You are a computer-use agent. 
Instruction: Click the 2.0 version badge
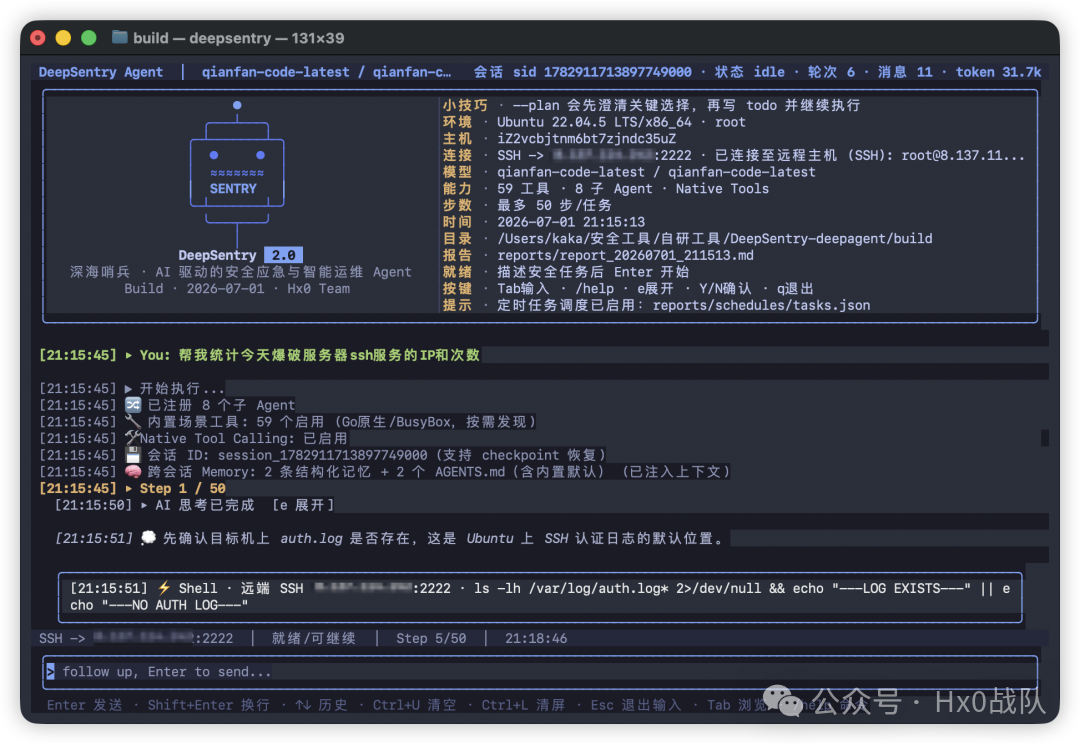(x=283, y=255)
